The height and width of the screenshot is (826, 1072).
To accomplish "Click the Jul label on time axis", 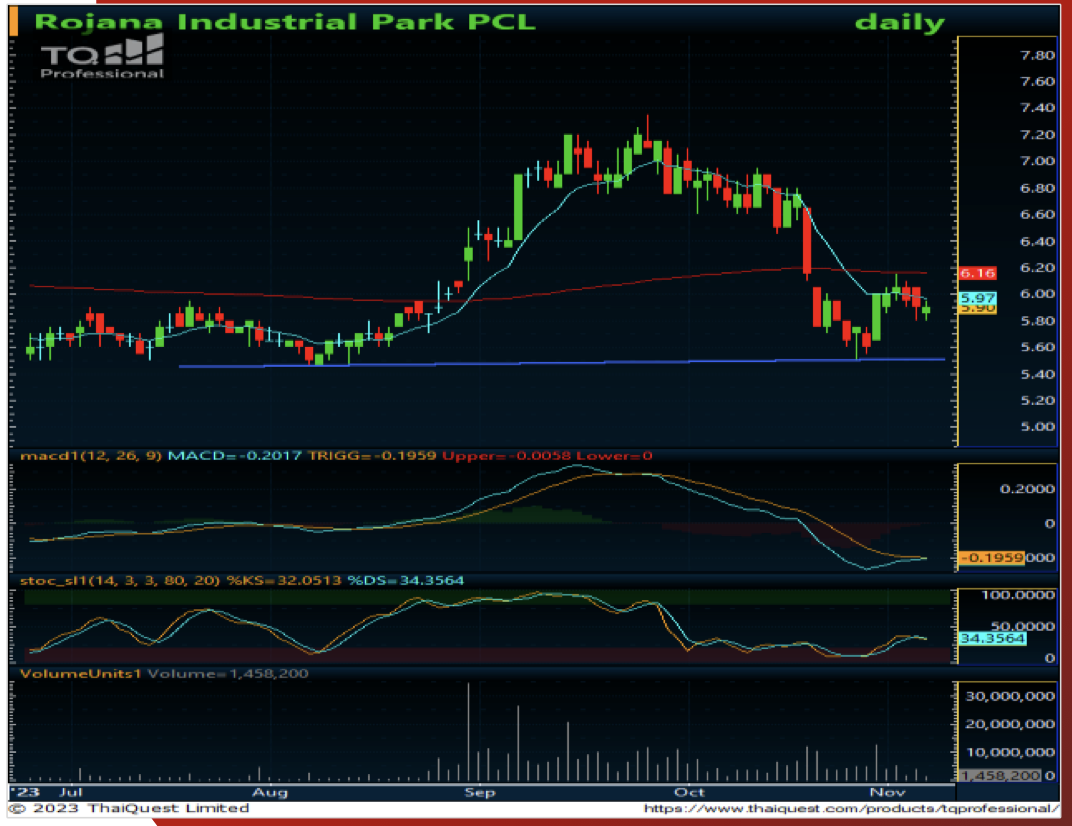I will click(x=70, y=792).
